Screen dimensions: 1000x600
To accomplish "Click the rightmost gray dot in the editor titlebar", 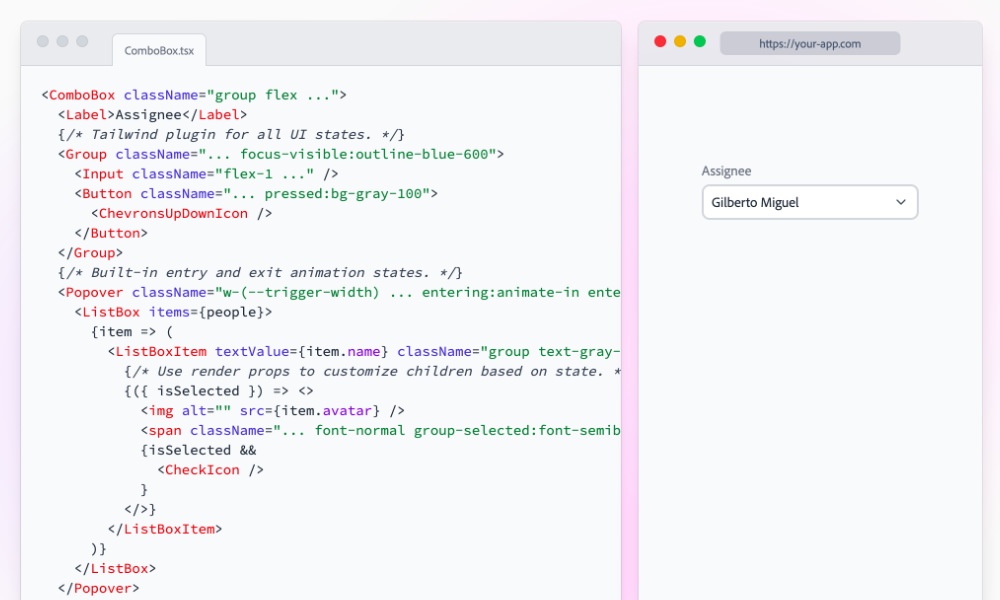I will [x=81, y=42].
